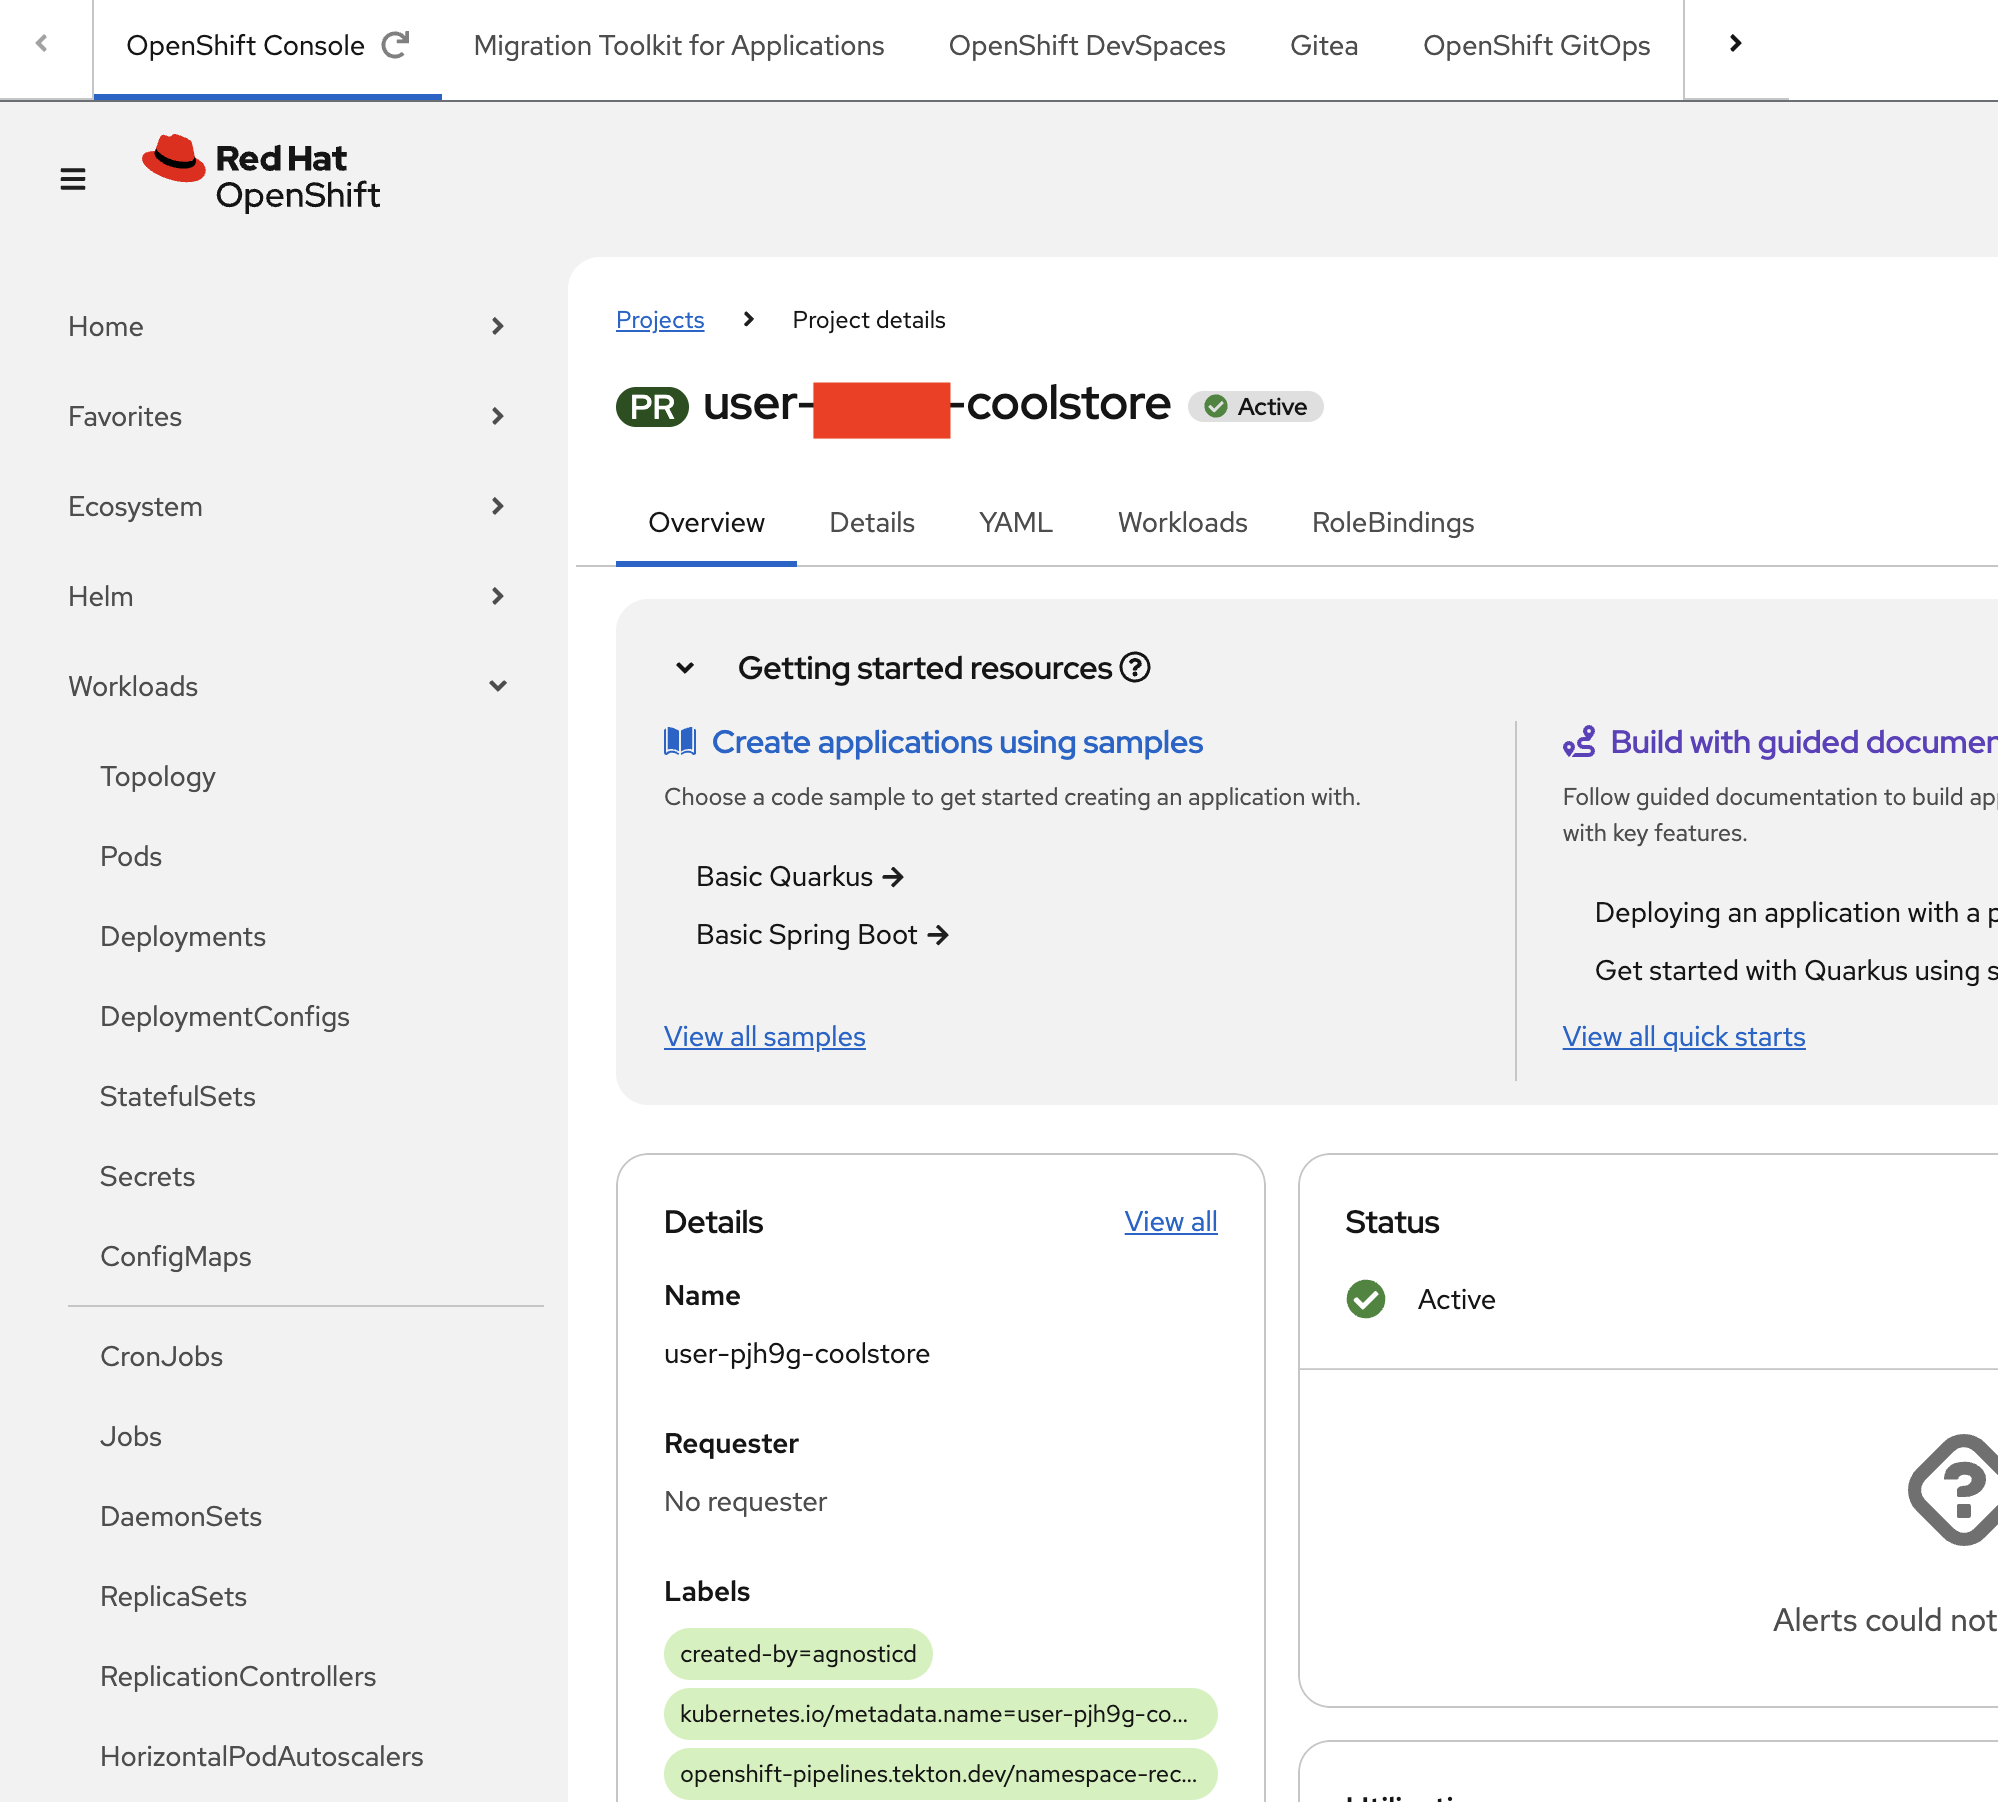Open the Migration Toolkit for Applications tab

click(x=679, y=46)
